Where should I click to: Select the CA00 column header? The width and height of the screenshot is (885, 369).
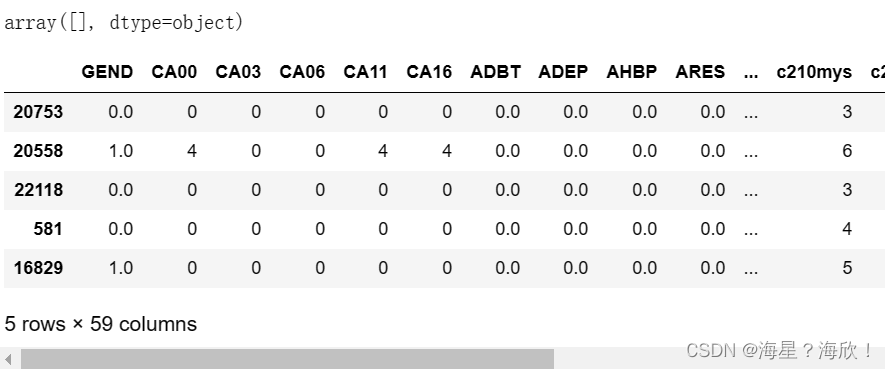[x=174, y=72]
